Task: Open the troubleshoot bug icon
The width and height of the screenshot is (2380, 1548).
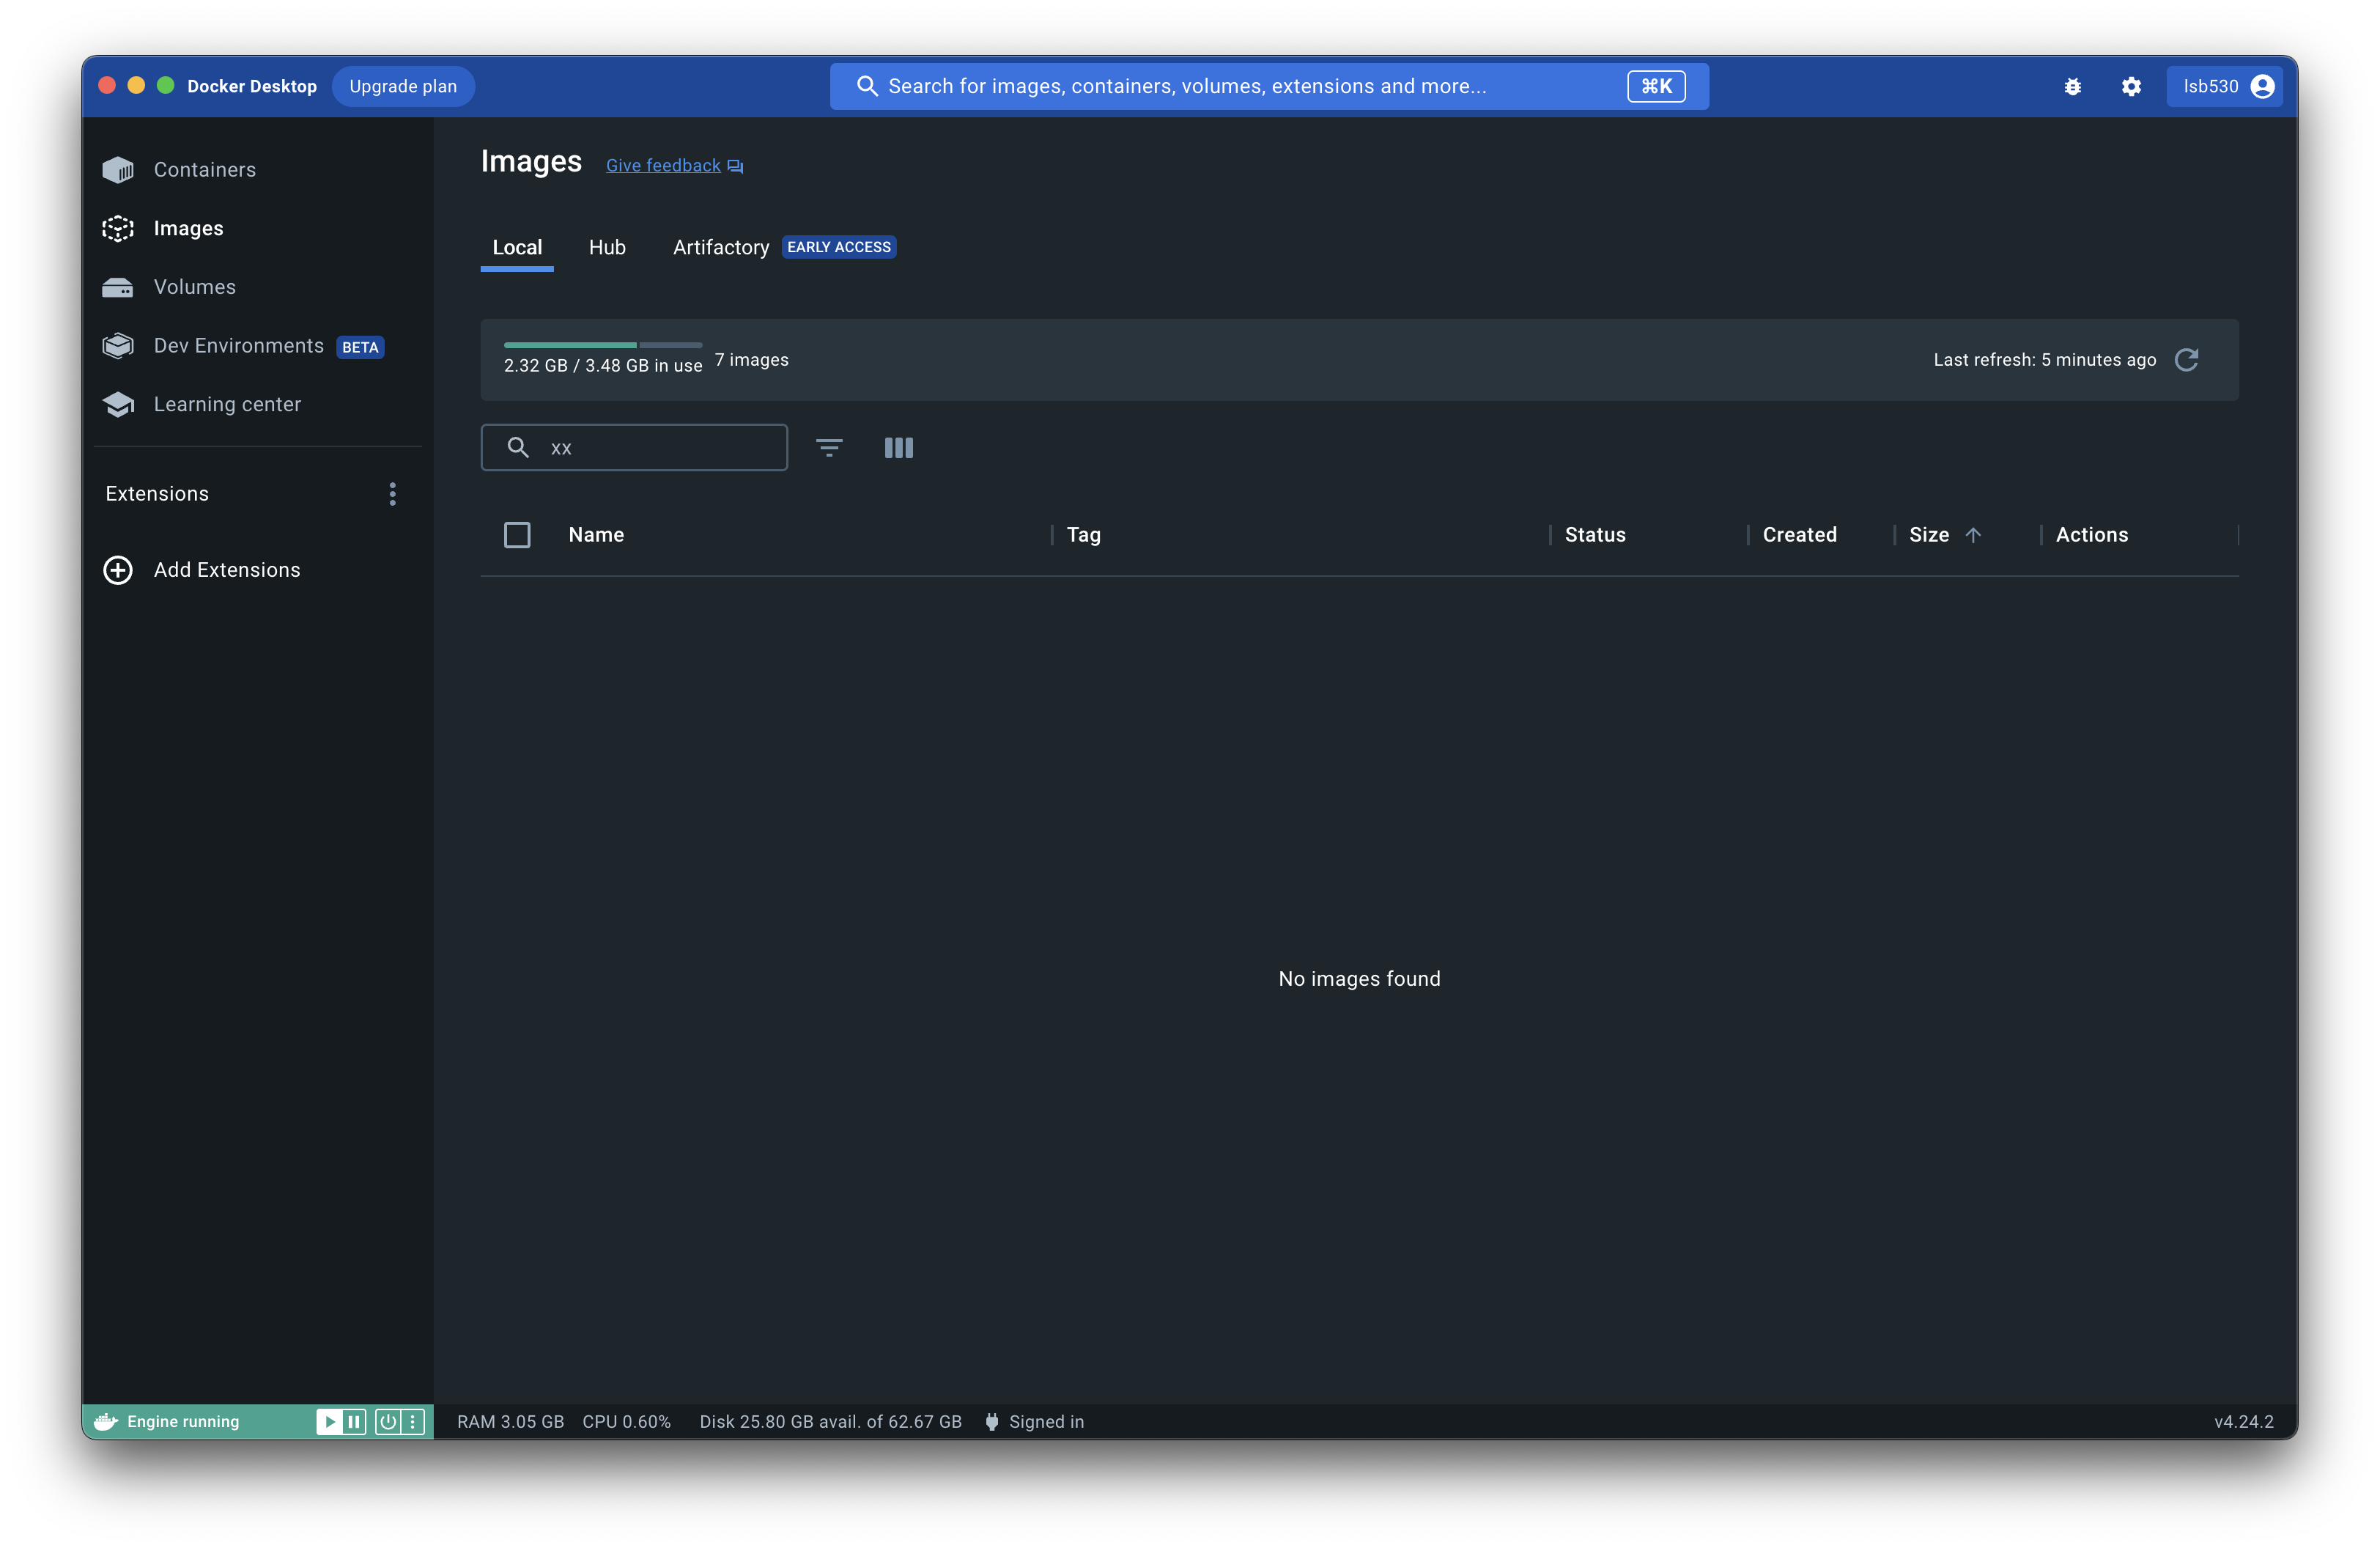Action: pos(2072,87)
